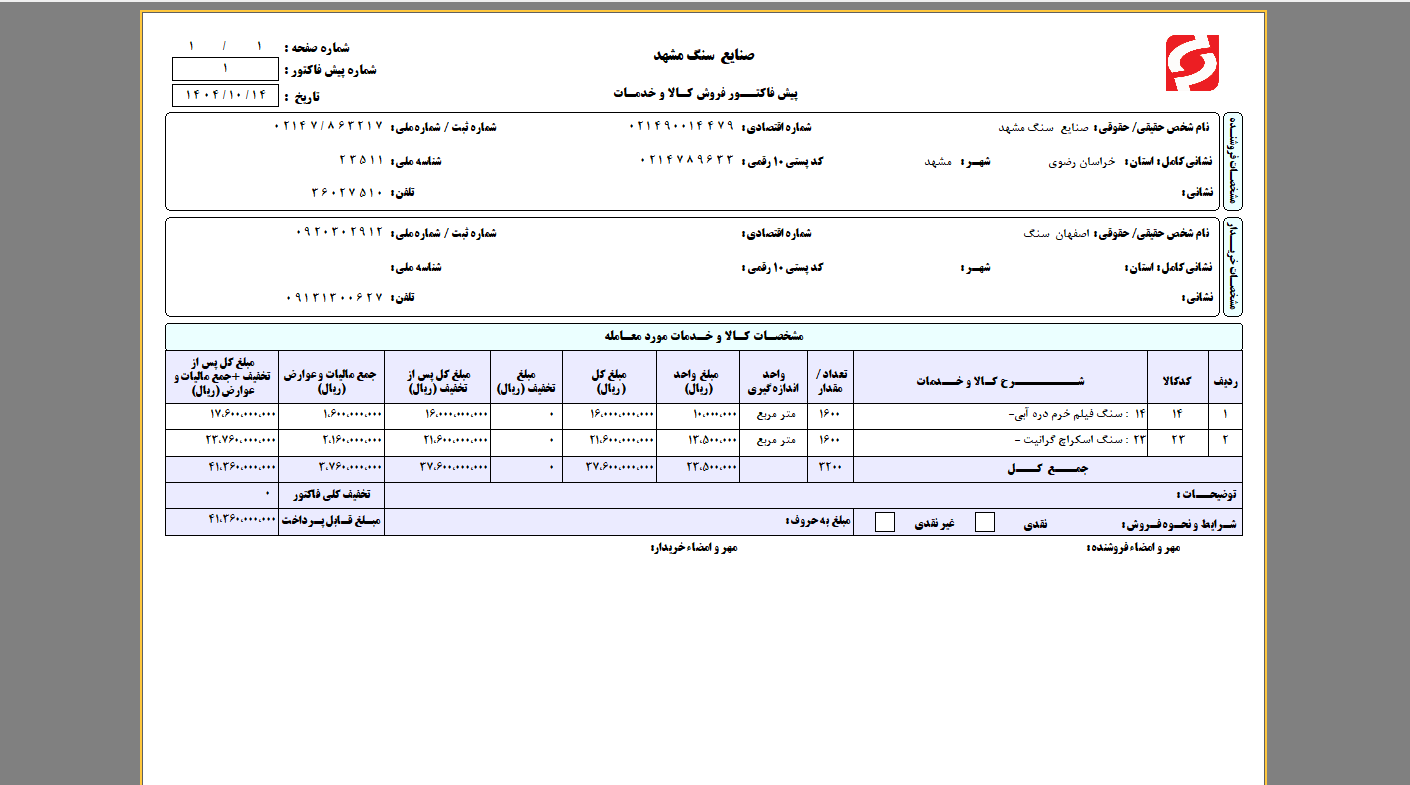The width and height of the screenshot is (1410, 785).
Task: Click row one final amount ۱۷,۶۰۰,۰۰۰,۰۰۰
Action: pos(243,413)
